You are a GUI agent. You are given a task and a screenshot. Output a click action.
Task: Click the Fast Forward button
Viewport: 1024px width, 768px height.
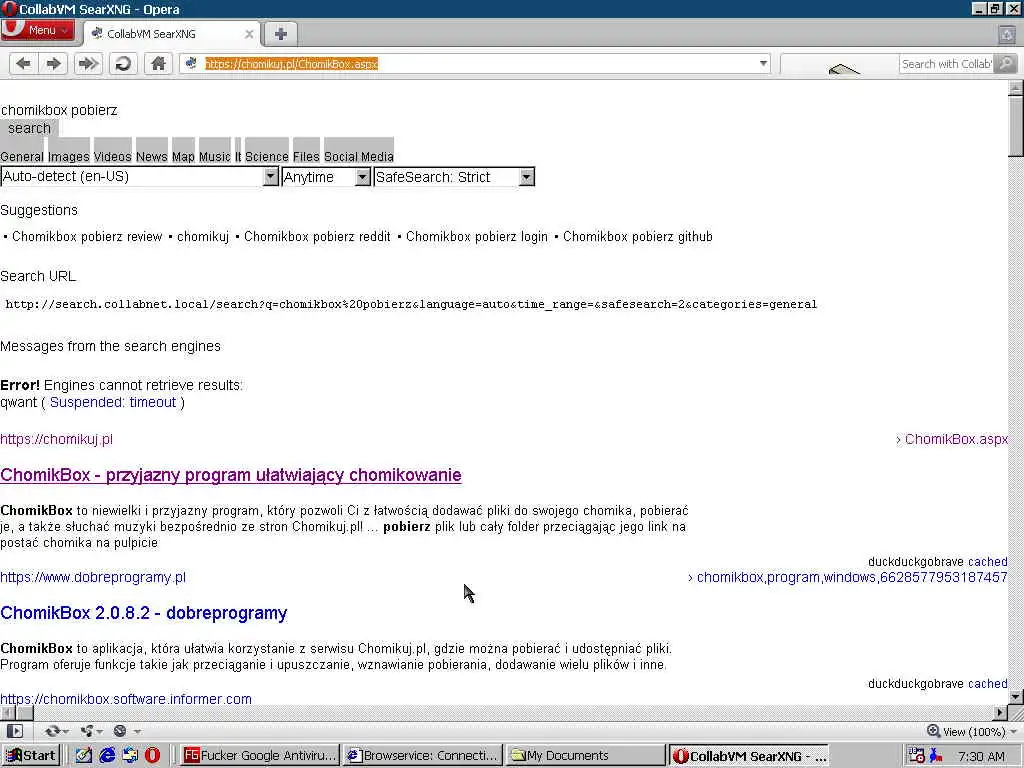[88, 63]
